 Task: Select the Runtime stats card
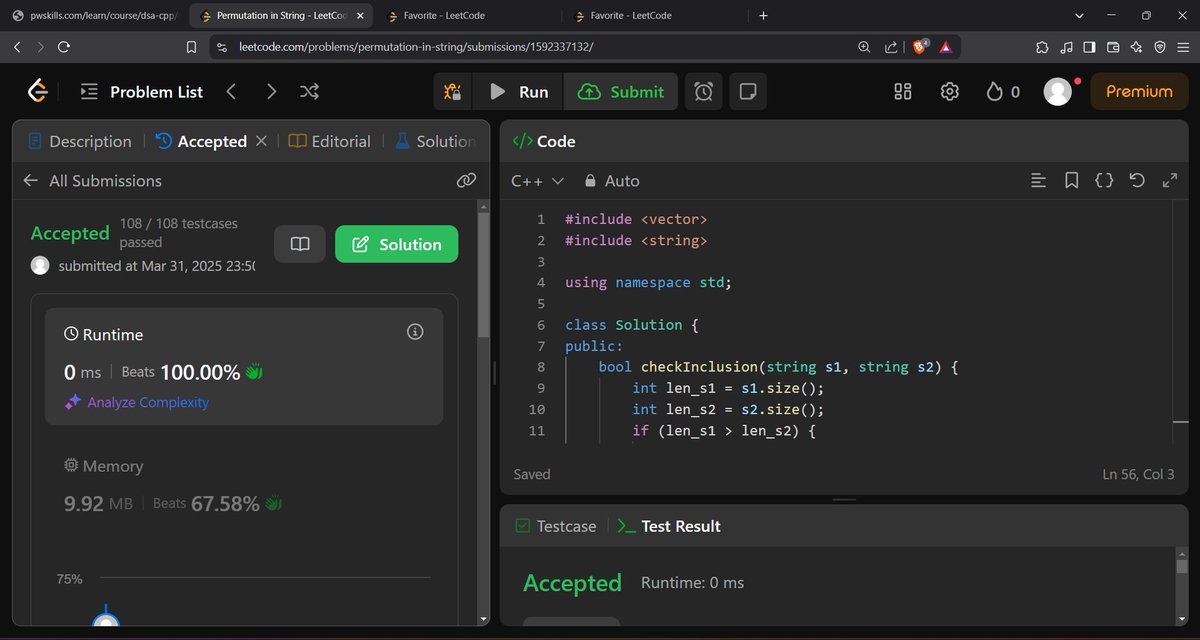[244, 366]
